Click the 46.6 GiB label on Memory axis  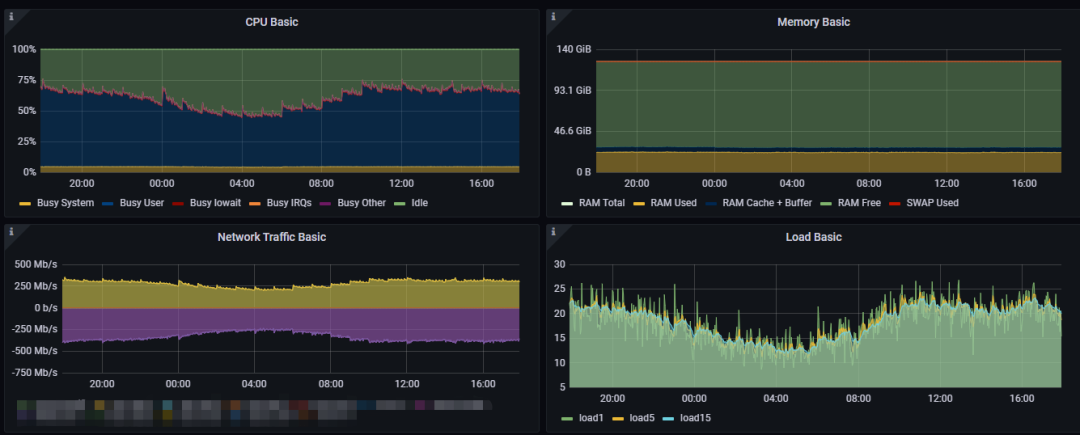[x=574, y=131]
